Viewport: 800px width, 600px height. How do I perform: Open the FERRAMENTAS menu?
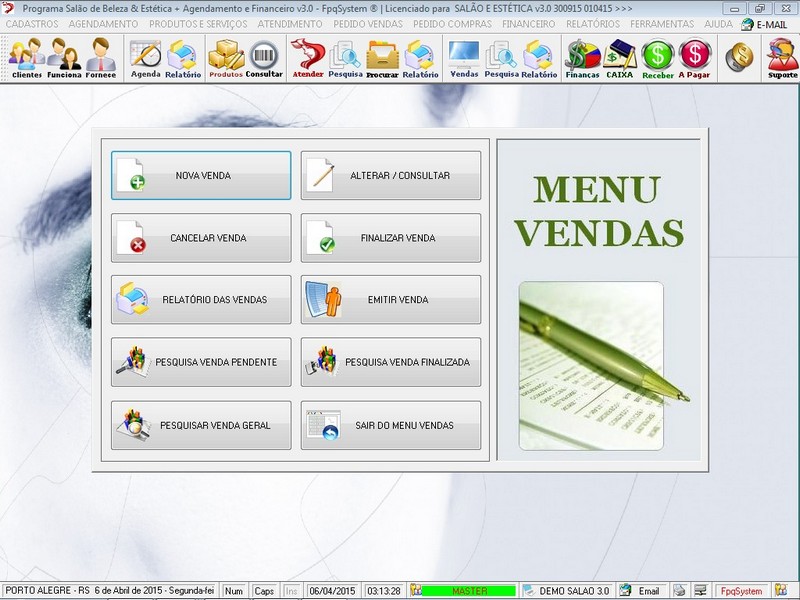coord(662,24)
